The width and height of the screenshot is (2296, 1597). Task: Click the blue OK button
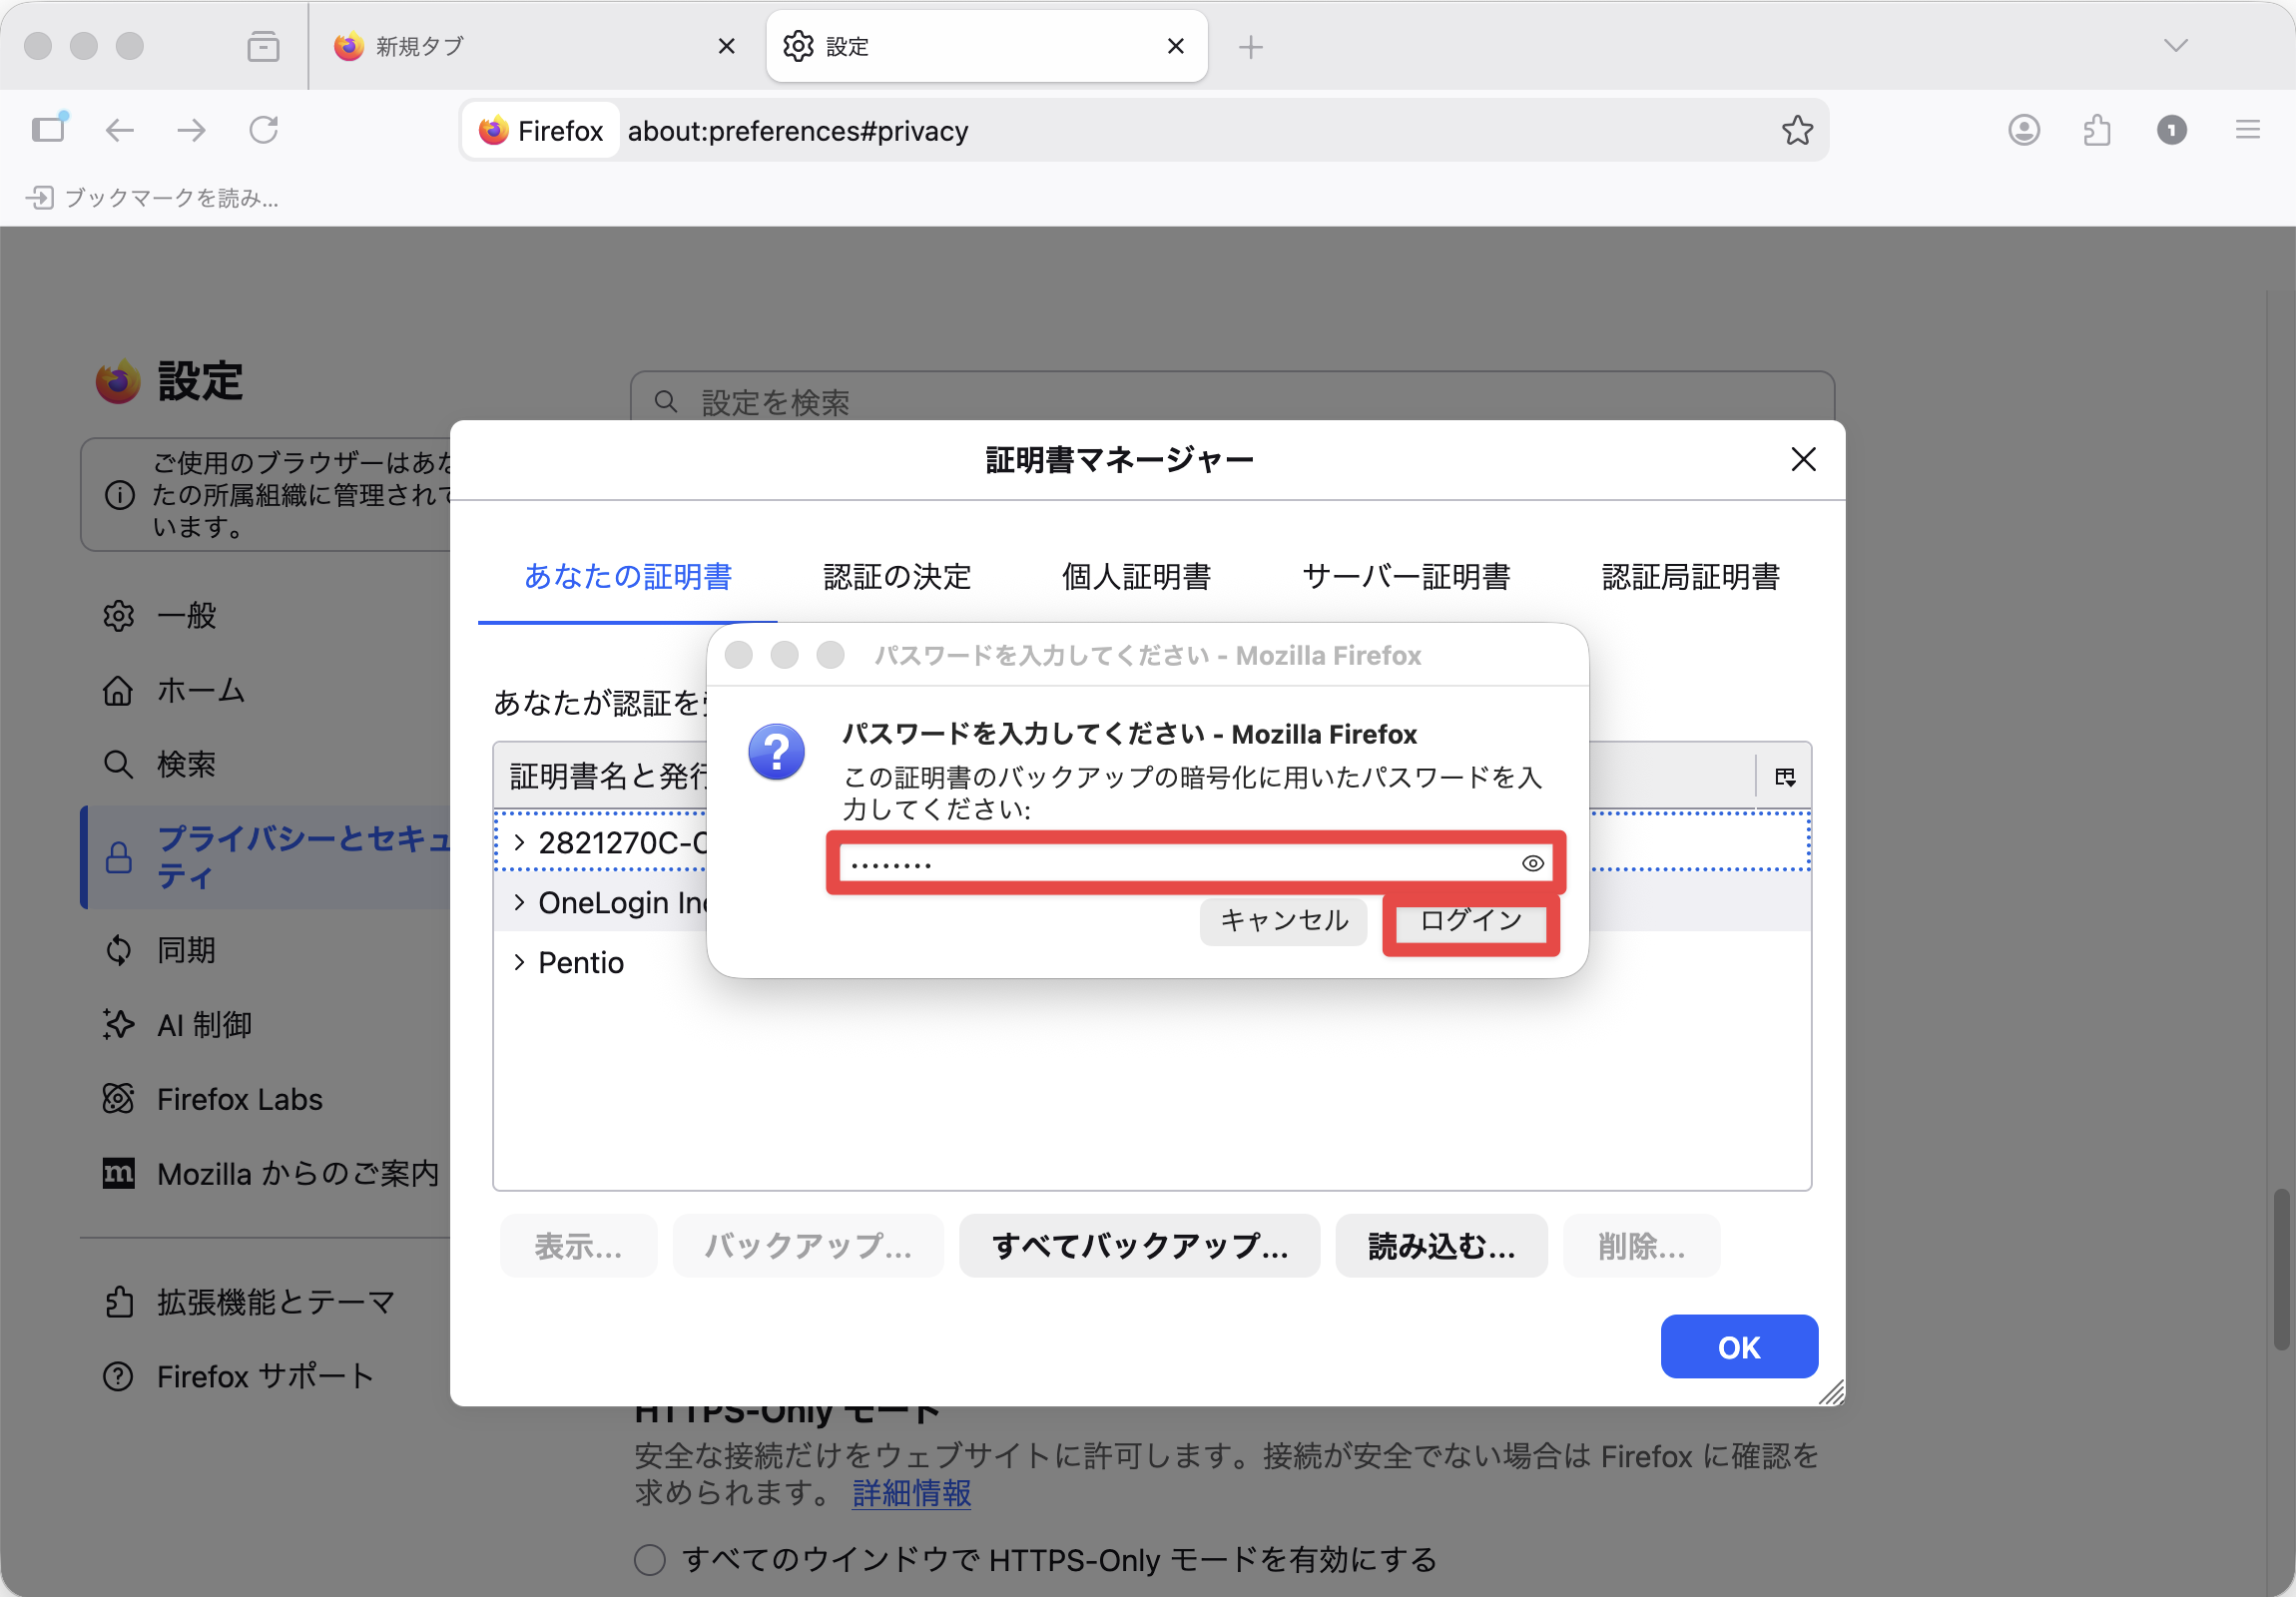(x=1739, y=1347)
